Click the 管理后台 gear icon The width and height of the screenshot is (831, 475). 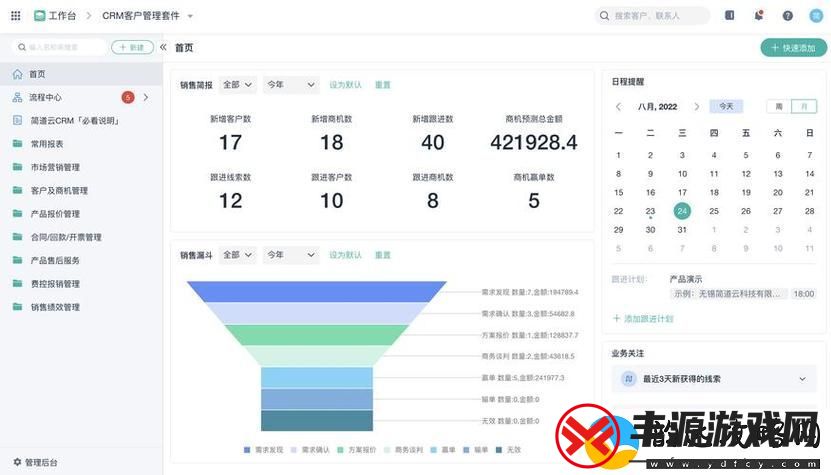[x=17, y=462]
